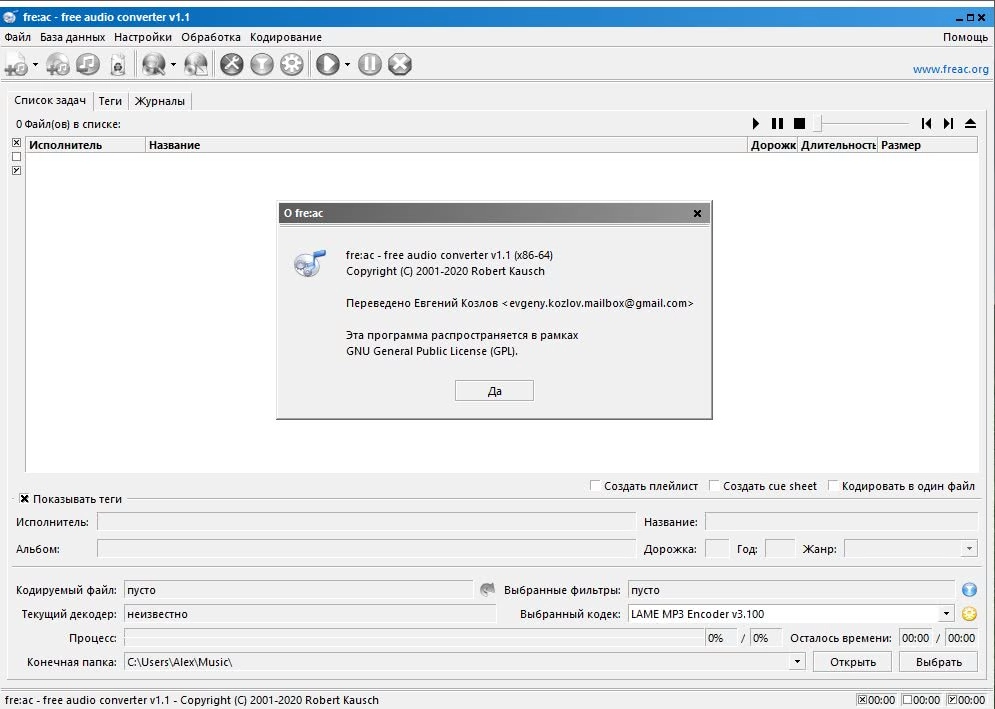Screen dimensions: 995x709
Task: Click the Выбрать folder button
Action: pyautogui.click(x=939, y=662)
